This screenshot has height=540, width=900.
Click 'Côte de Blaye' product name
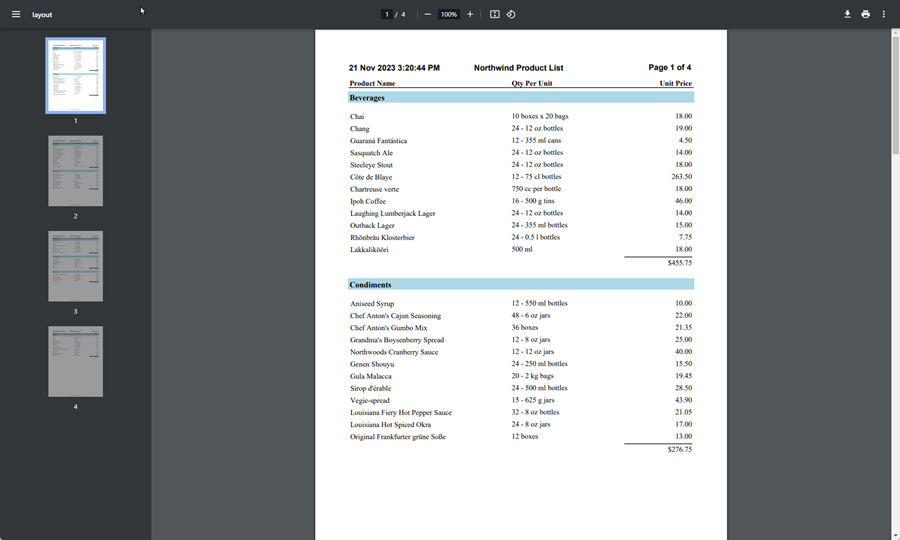click(371, 177)
